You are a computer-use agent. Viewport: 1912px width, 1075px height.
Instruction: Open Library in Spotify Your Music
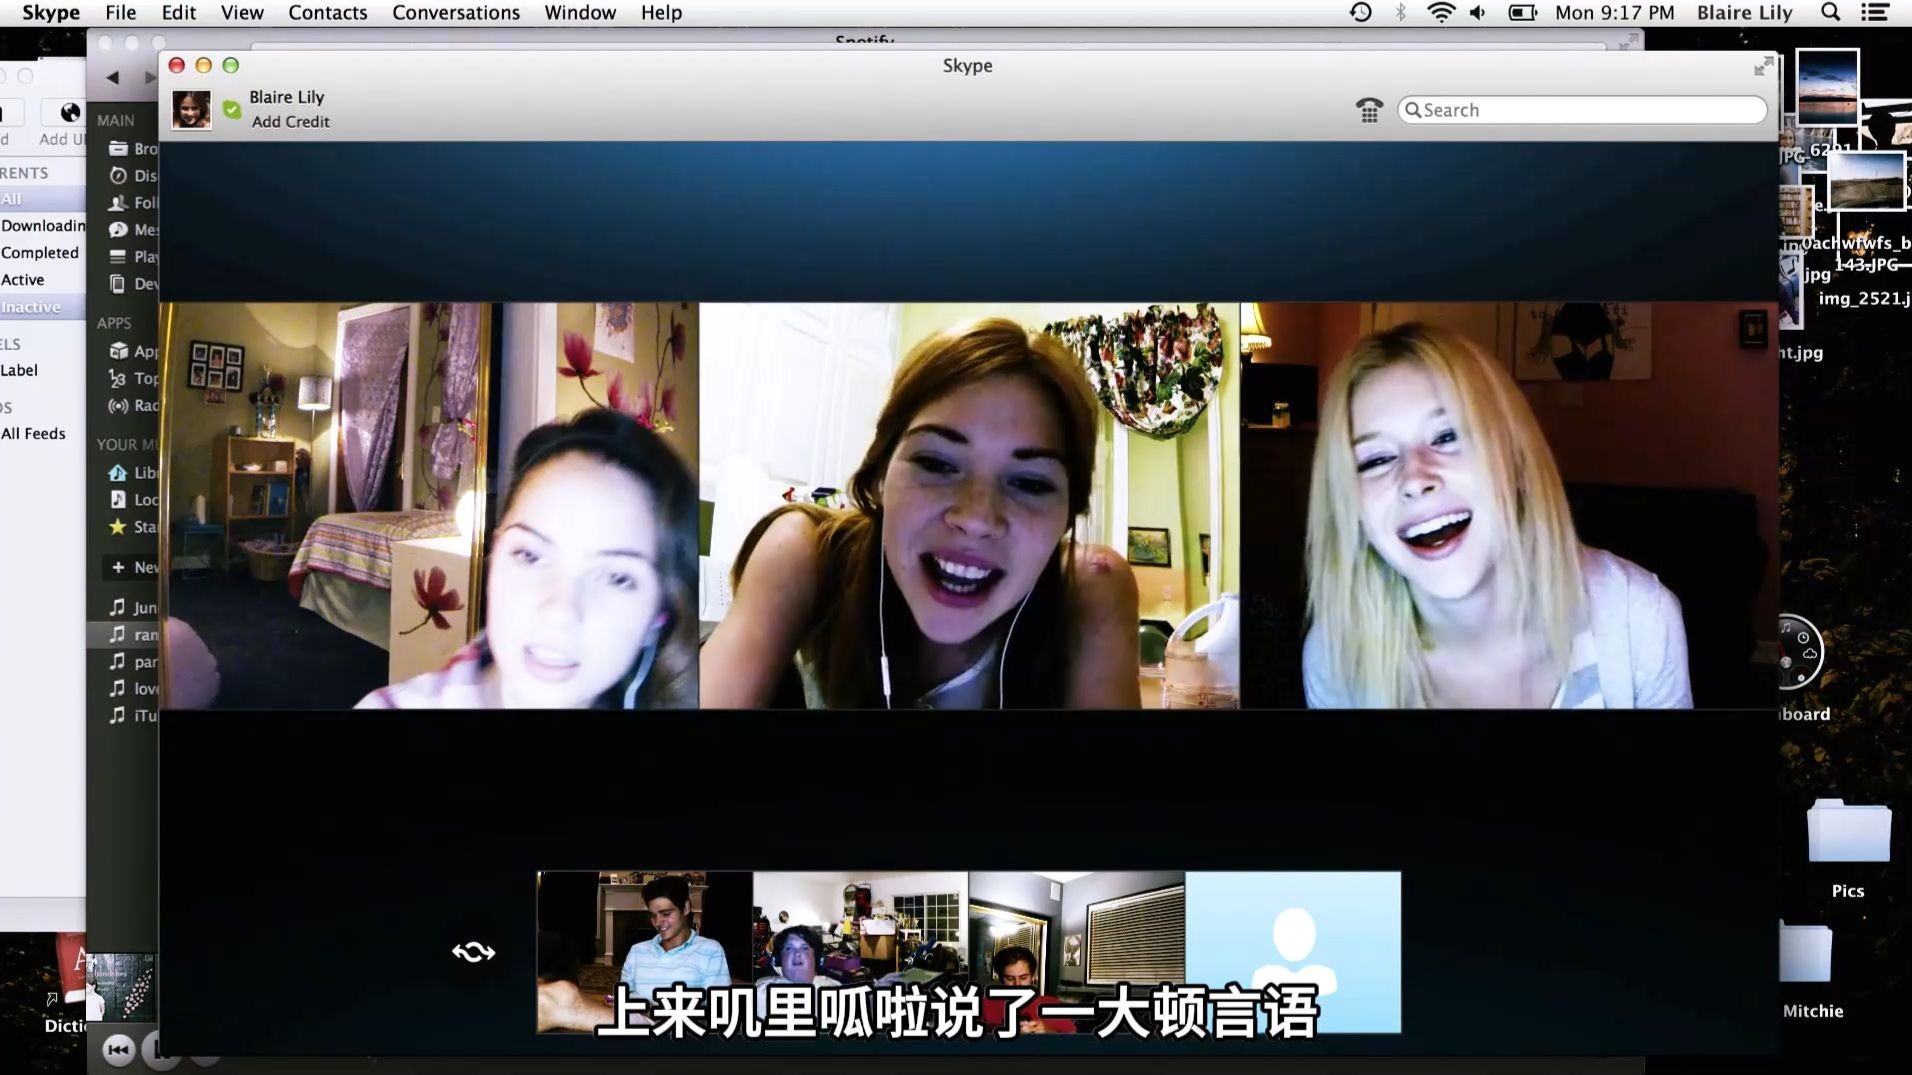[133, 473]
